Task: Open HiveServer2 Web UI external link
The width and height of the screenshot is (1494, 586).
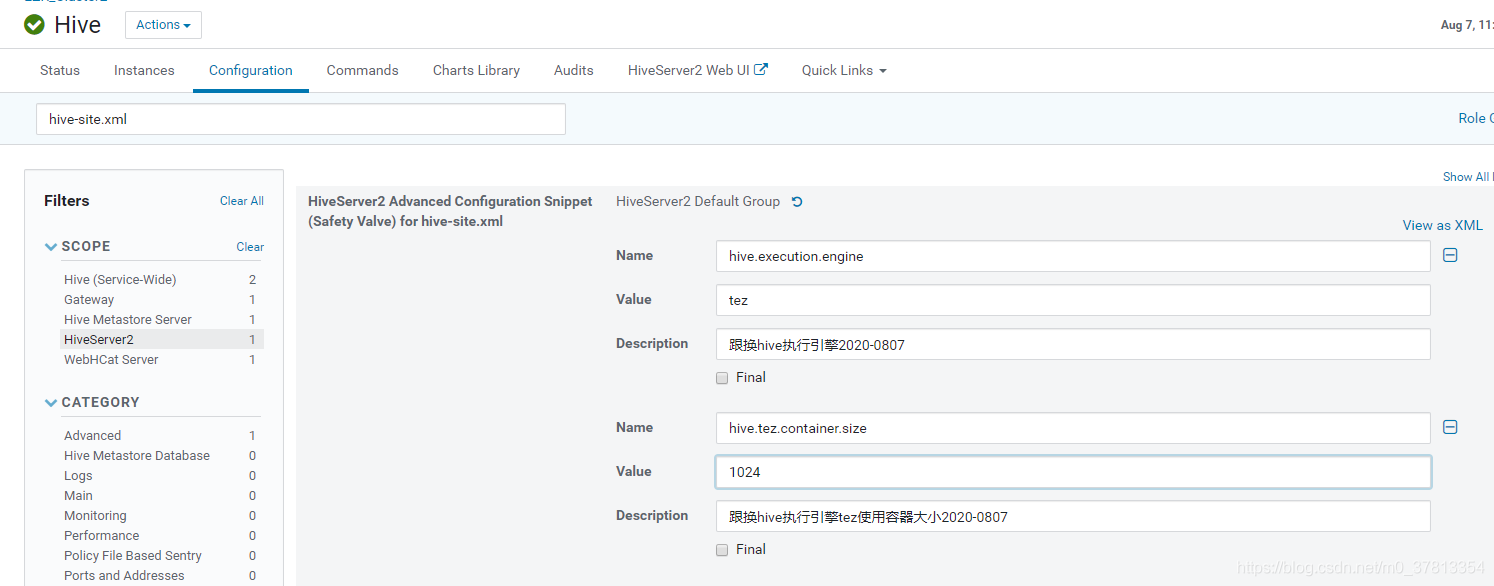Action: [x=697, y=70]
